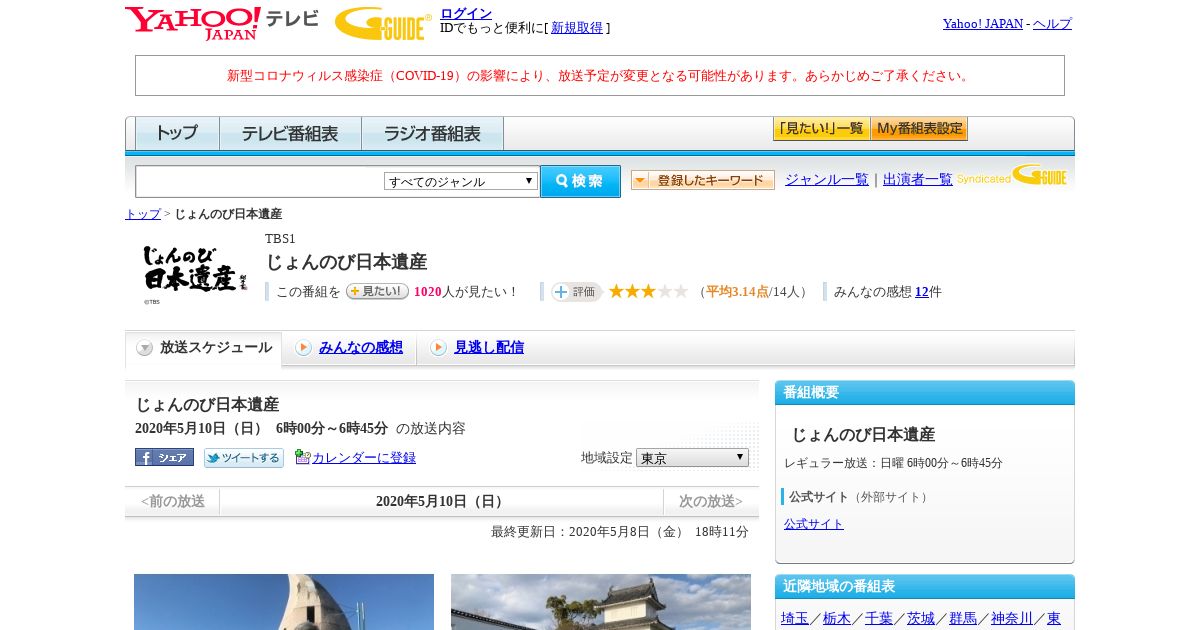The image size is (1200, 630).
Task: Open the 千葉 regional listing link
Action: click(879, 618)
